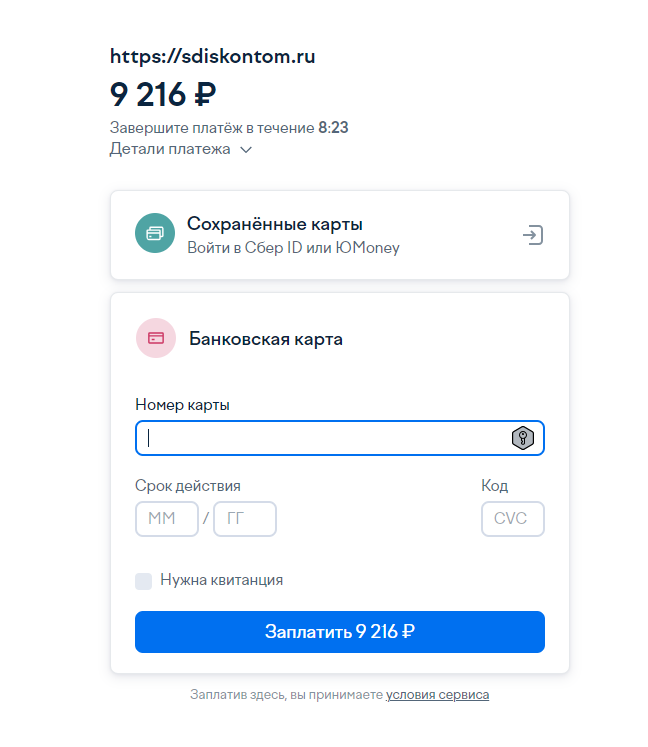Click the "Срок действия" label
Image resolution: width=648 pixels, height=747 pixels.
click(x=188, y=486)
